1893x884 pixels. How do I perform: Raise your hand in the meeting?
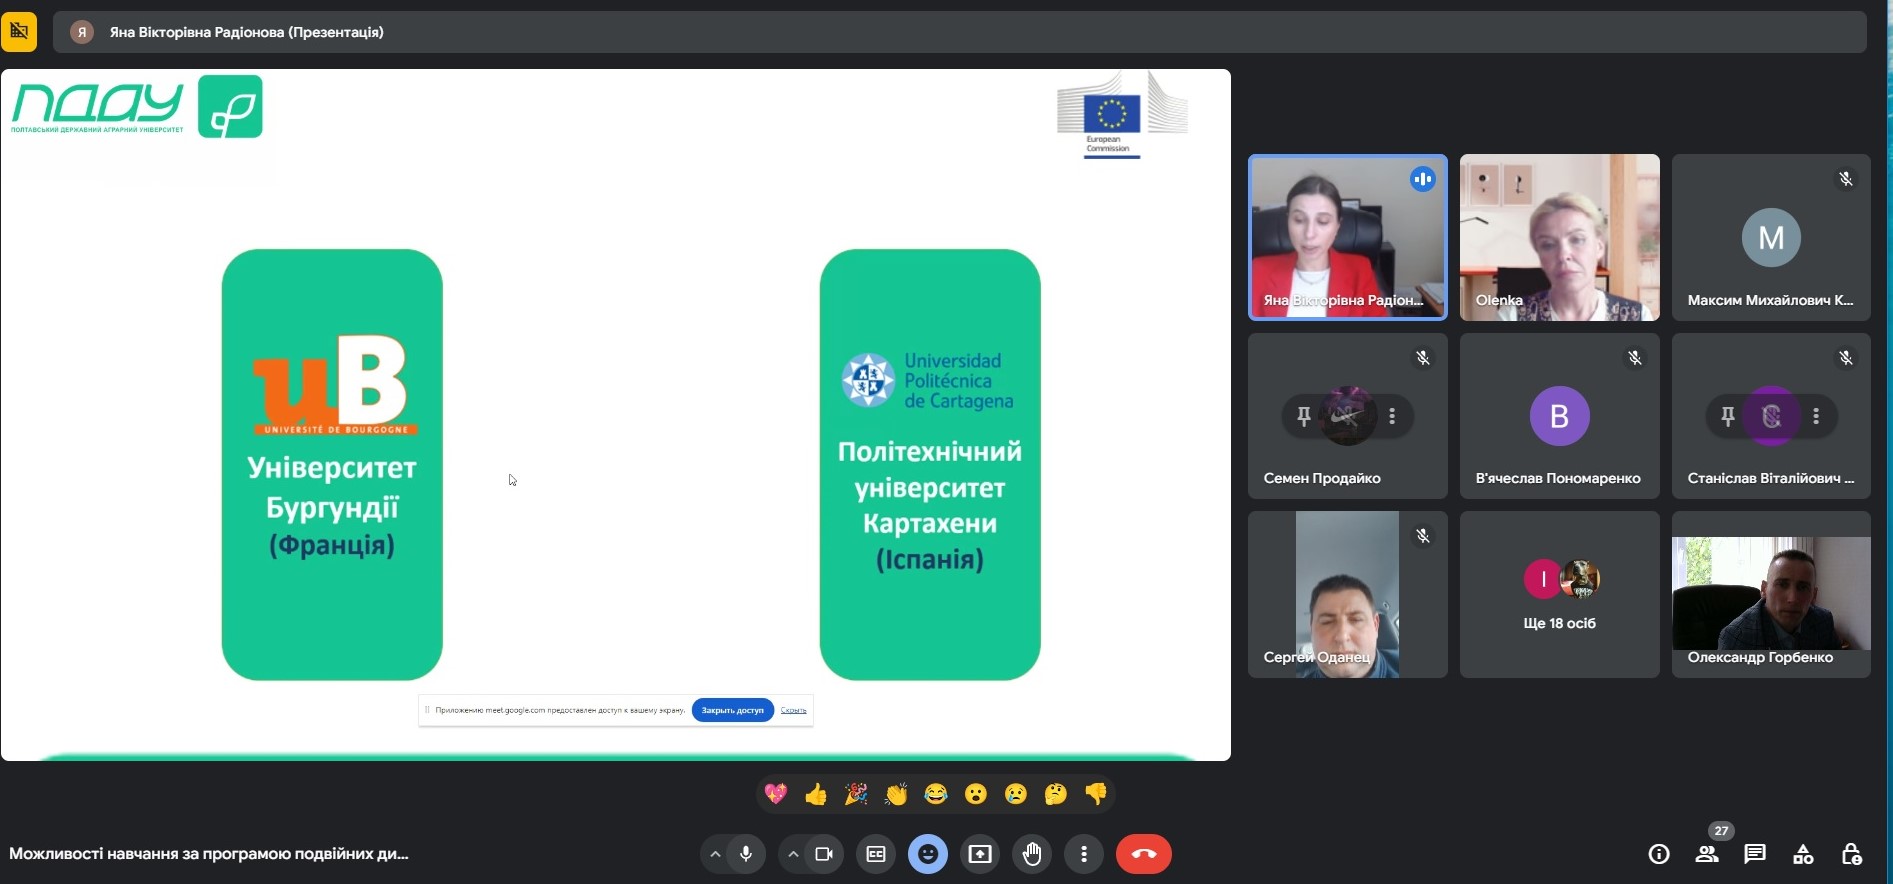tap(1032, 854)
